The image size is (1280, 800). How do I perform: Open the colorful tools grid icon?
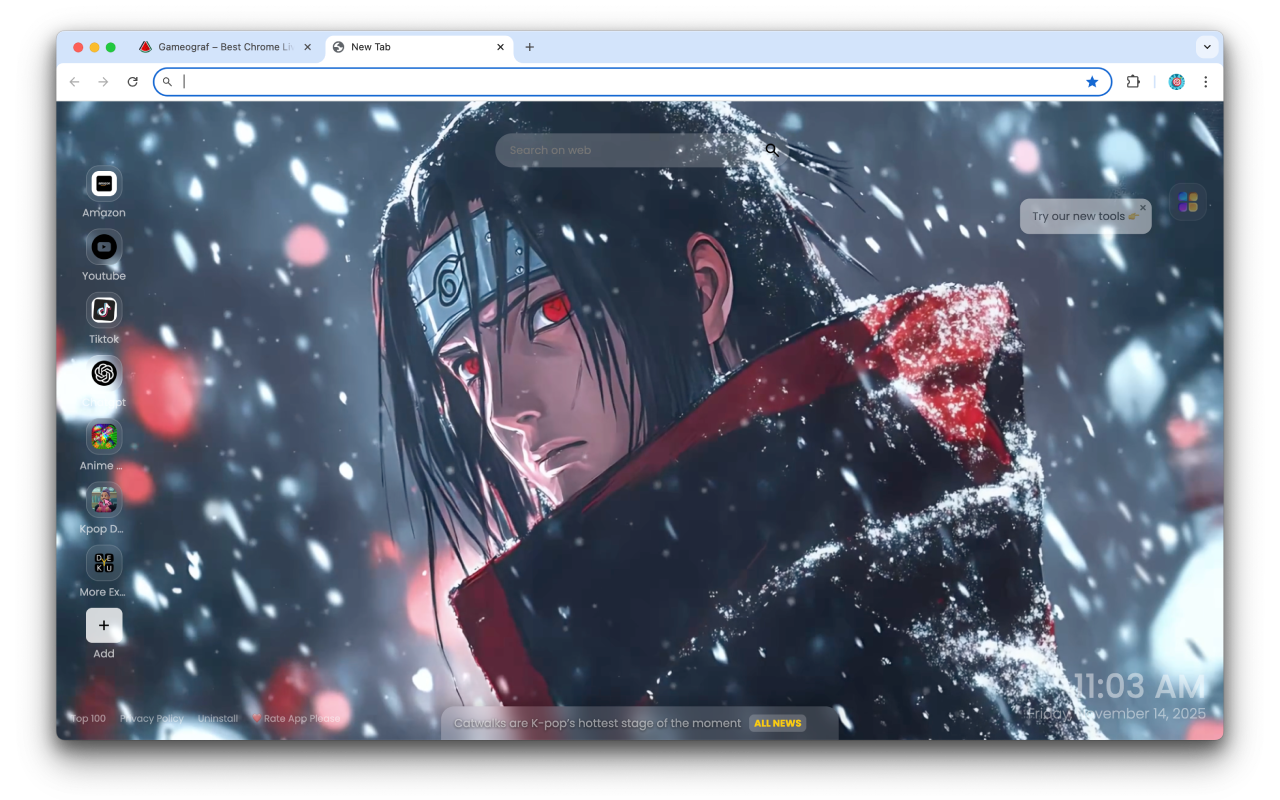[1188, 202]
